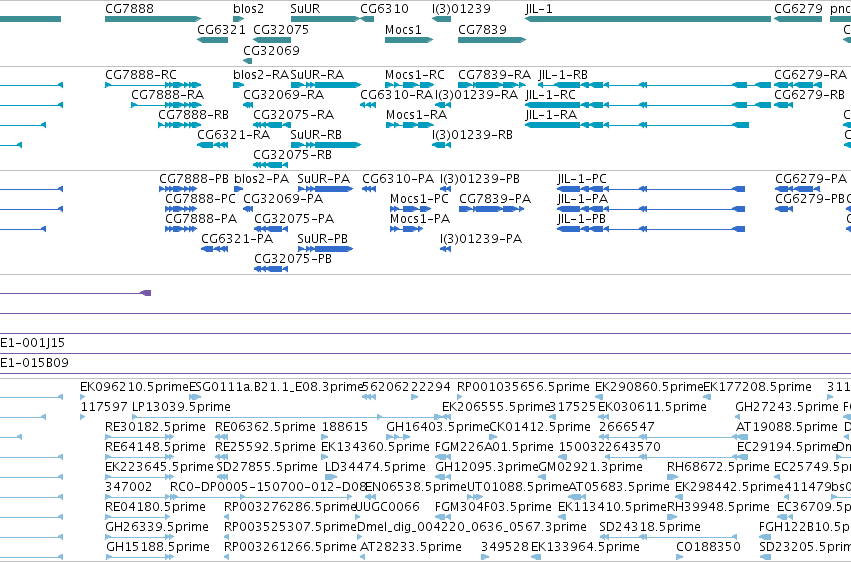
Task: Click the E1-001J15 clone label
Action: point(33,343)
